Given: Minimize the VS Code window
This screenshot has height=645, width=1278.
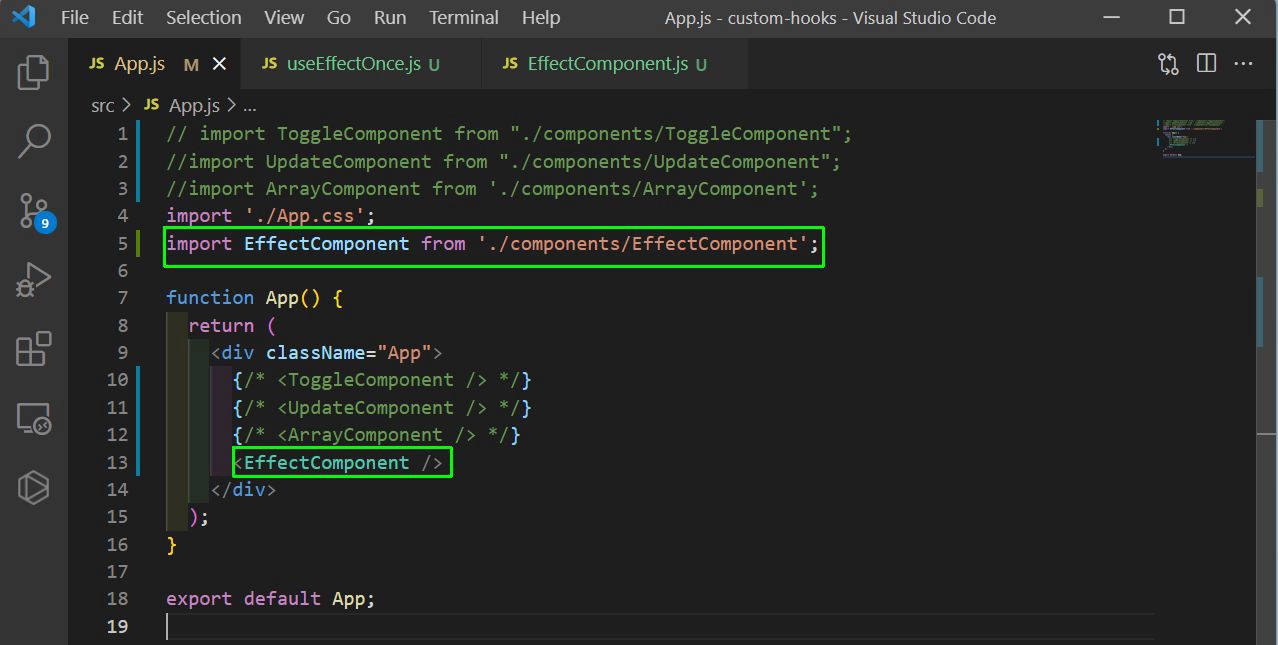Looking at the screenshot, I should pos(1113,17).
